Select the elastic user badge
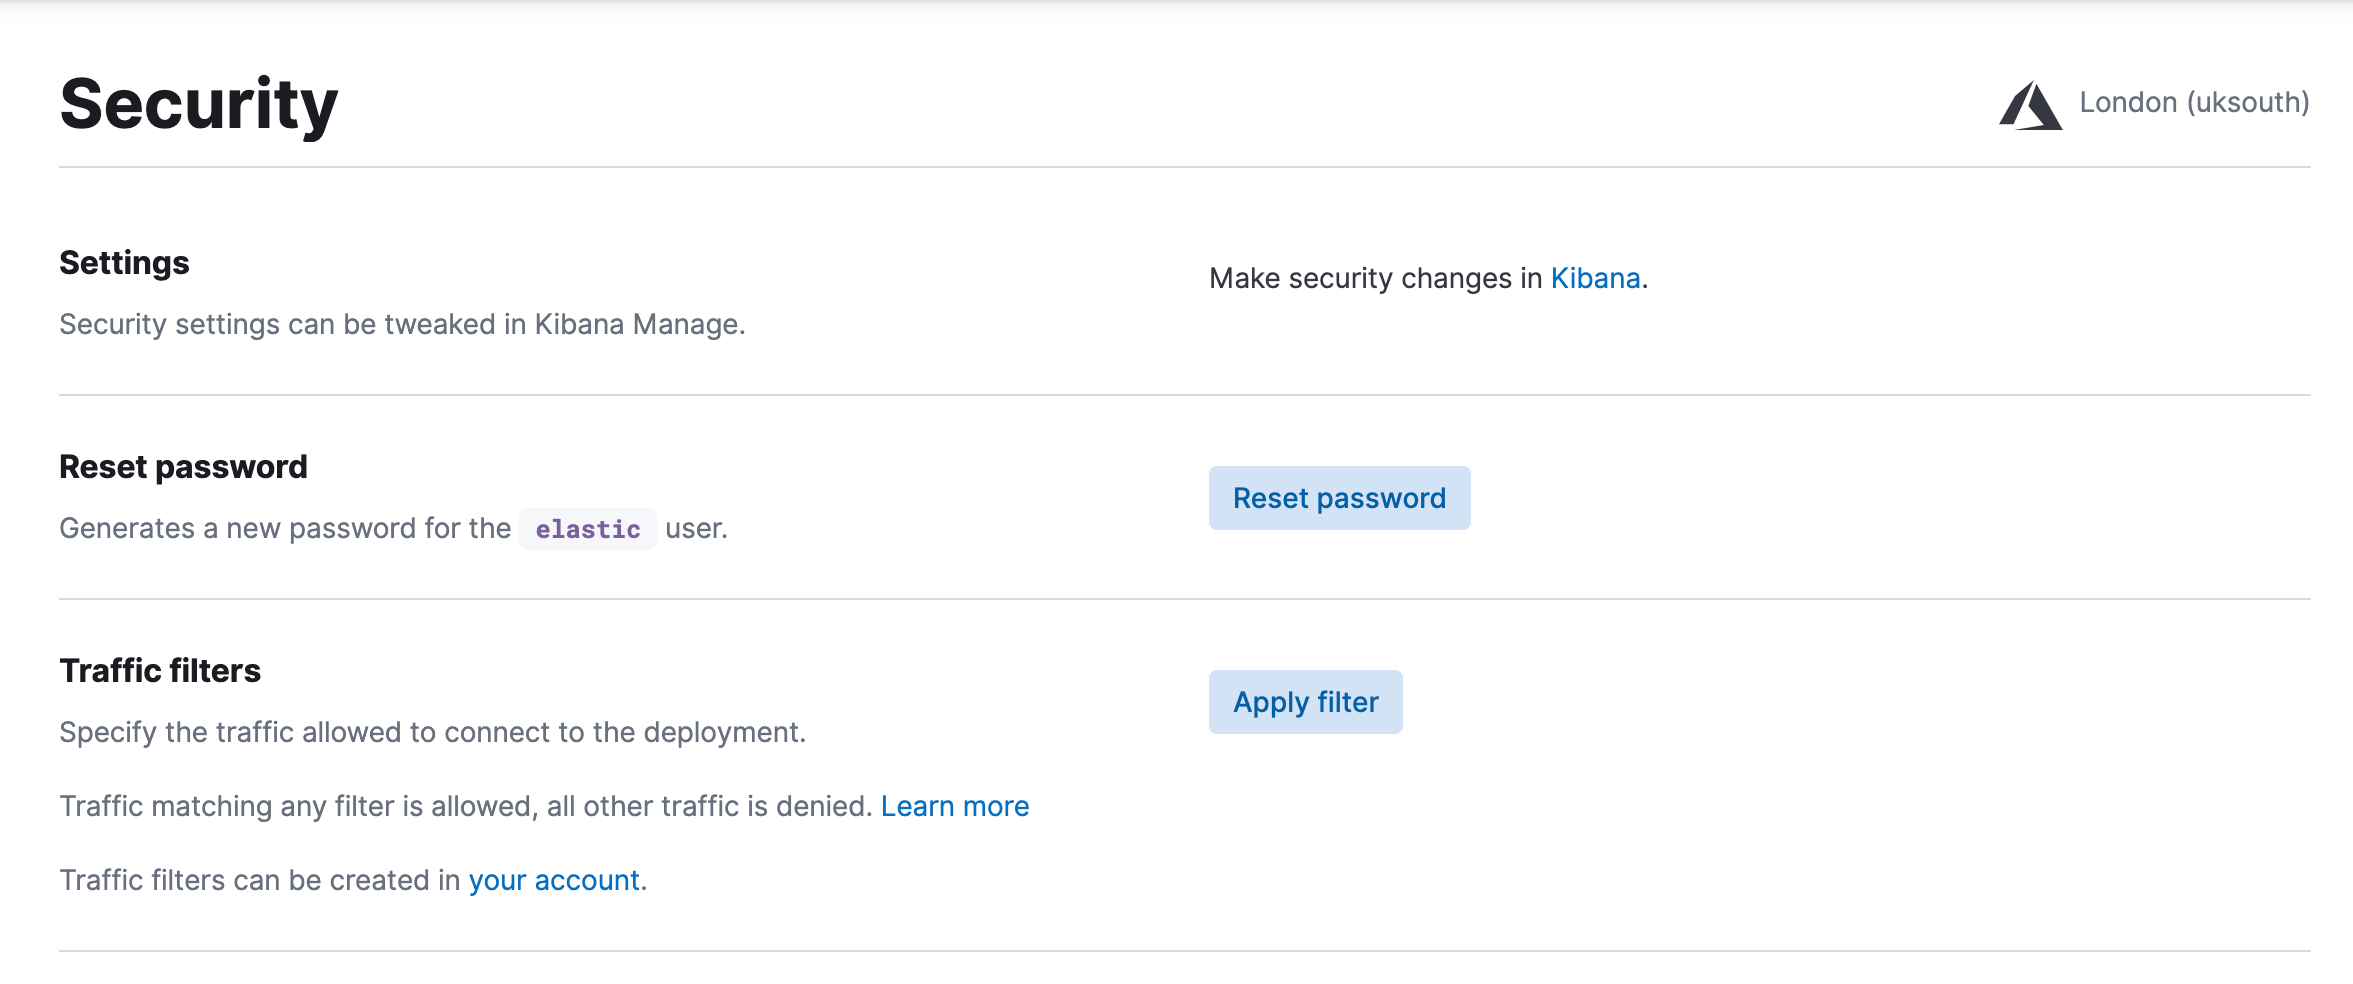2353x984 pixels. (587, 529)
